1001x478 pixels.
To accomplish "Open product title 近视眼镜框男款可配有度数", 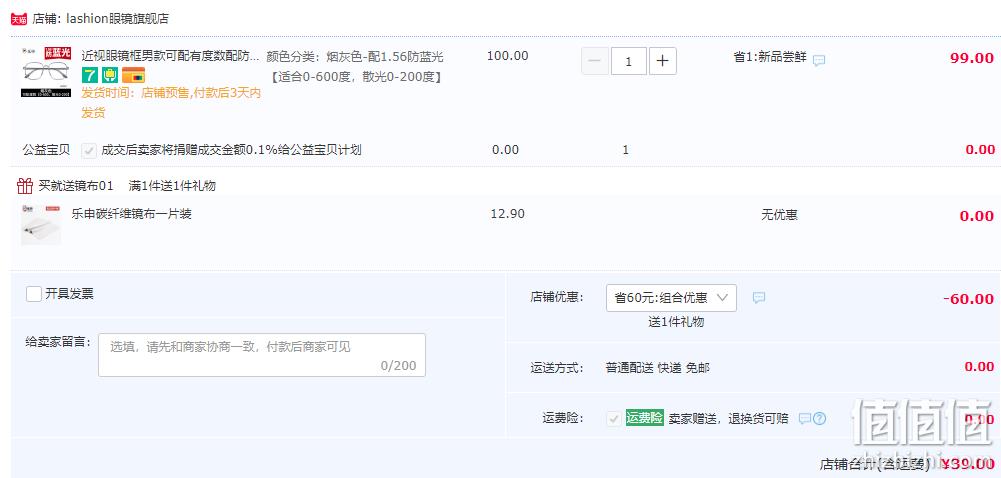I will 170,56.
